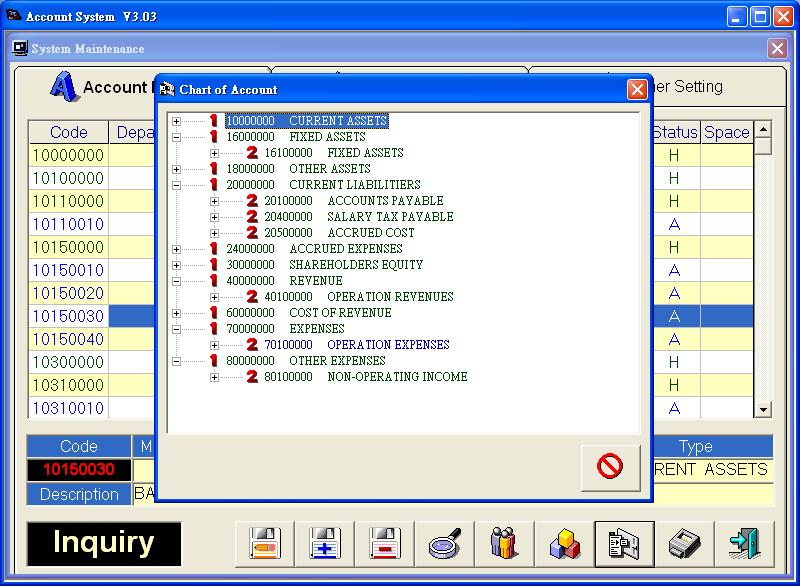Select 24000000 ACCRUED EXPENSES tree item
This screenshot has height=586, width=800.
pyautogui.click(x=314, y=249)
